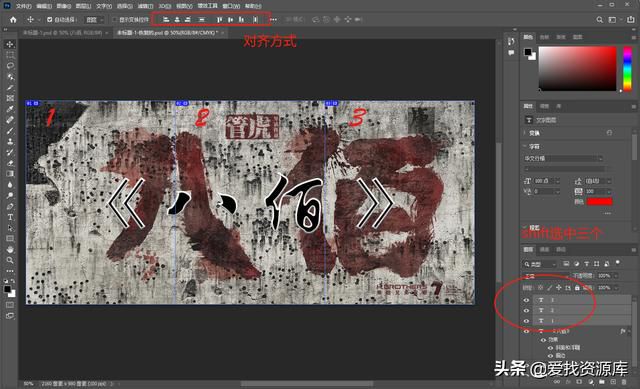Click the search icon at top right
The width and height of the screenshot is (640, 389).
pyautogui.click(x=599, y=20)
